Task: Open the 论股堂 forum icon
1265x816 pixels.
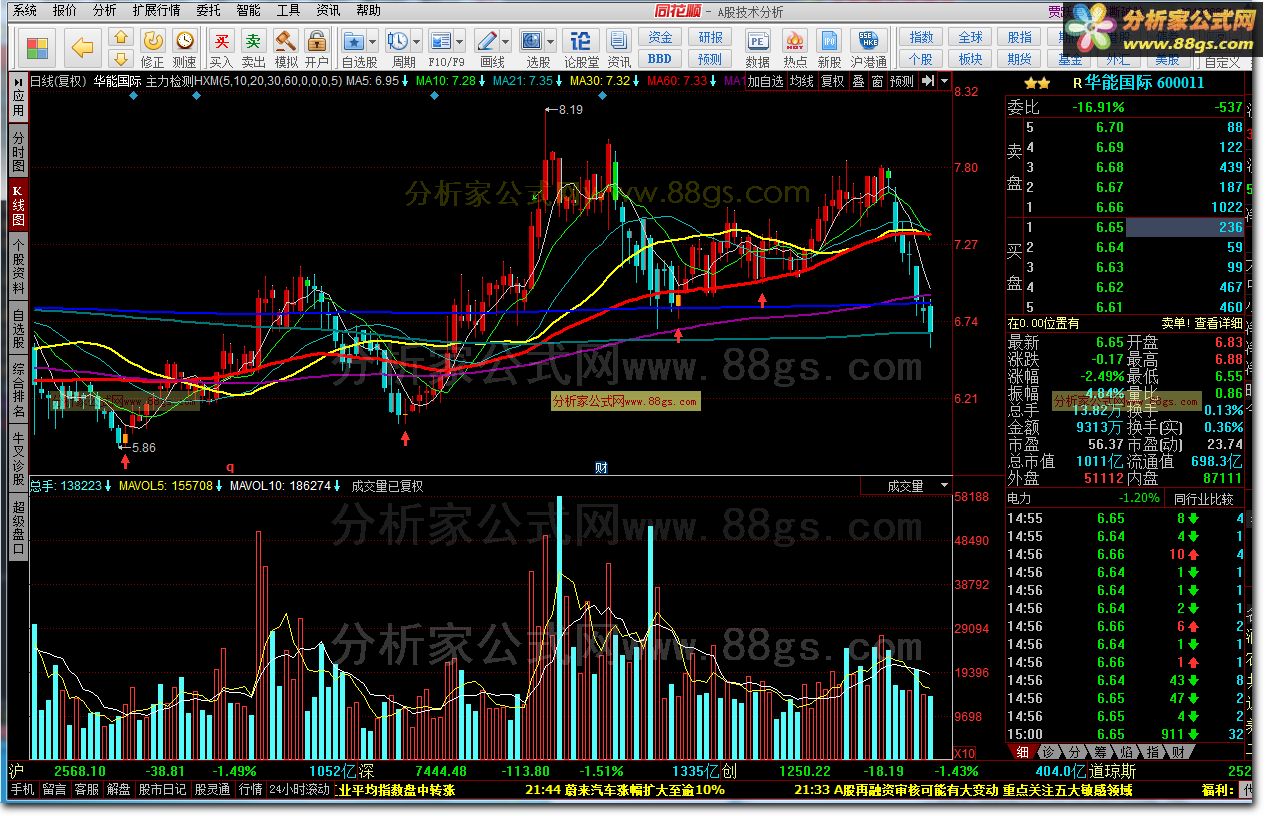Action: tap(581, 41)
